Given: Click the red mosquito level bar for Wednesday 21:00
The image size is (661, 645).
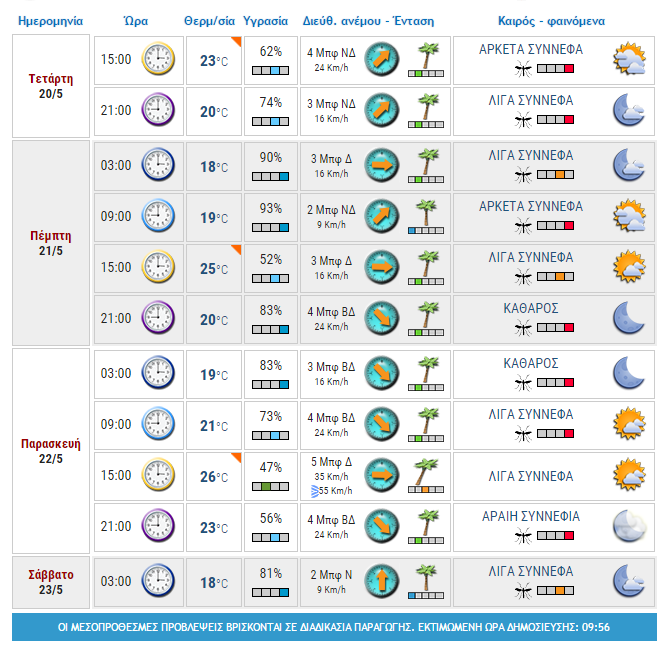Looking at the screenshot, I should [x=556, y=120].
